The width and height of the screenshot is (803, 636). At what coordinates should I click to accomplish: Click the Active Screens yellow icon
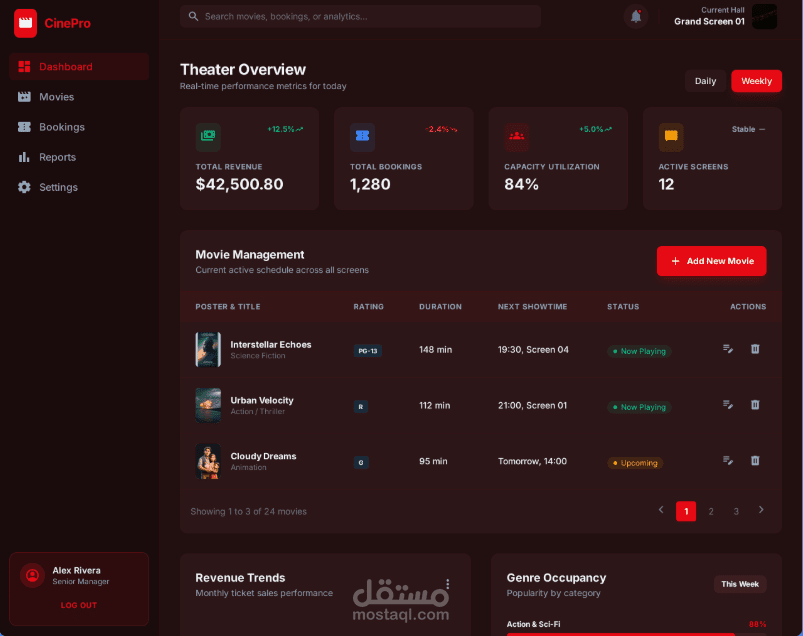[671, 137]
